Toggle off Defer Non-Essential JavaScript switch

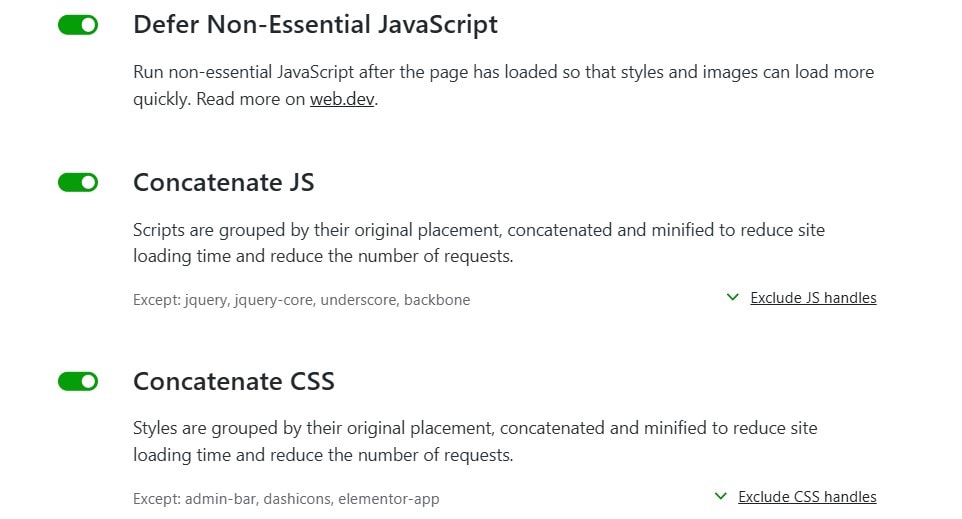78,25
